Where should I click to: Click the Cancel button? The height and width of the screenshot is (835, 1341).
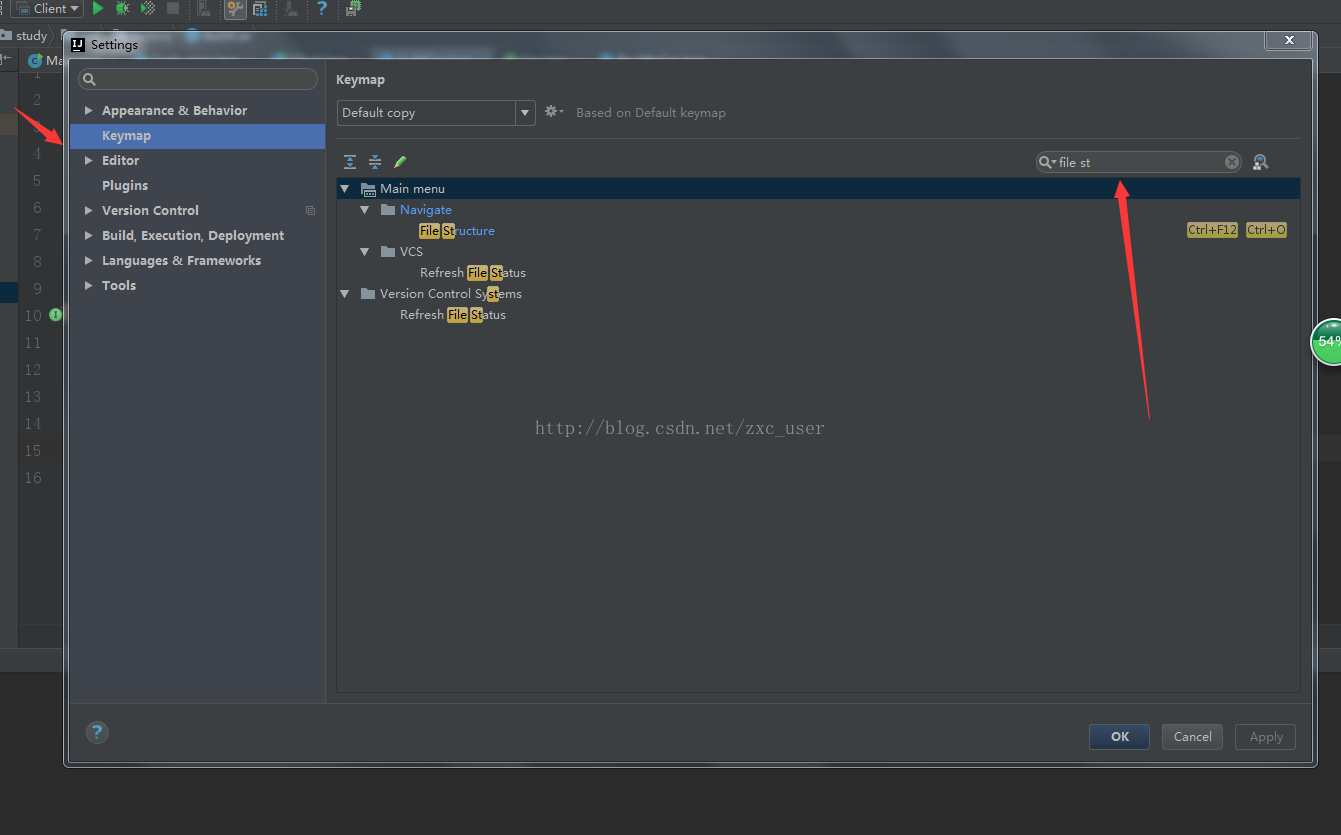[x=1192, y=737]
